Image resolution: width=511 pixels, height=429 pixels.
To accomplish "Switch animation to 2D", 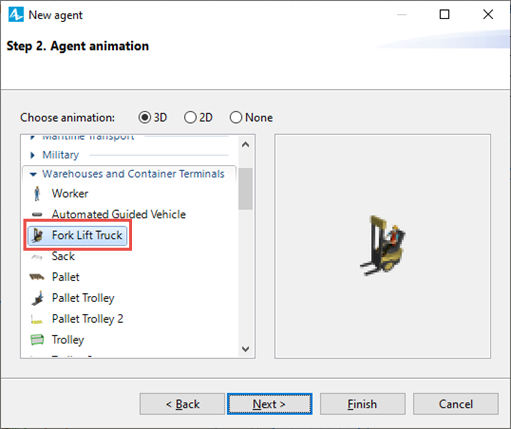I will point(190,117).
